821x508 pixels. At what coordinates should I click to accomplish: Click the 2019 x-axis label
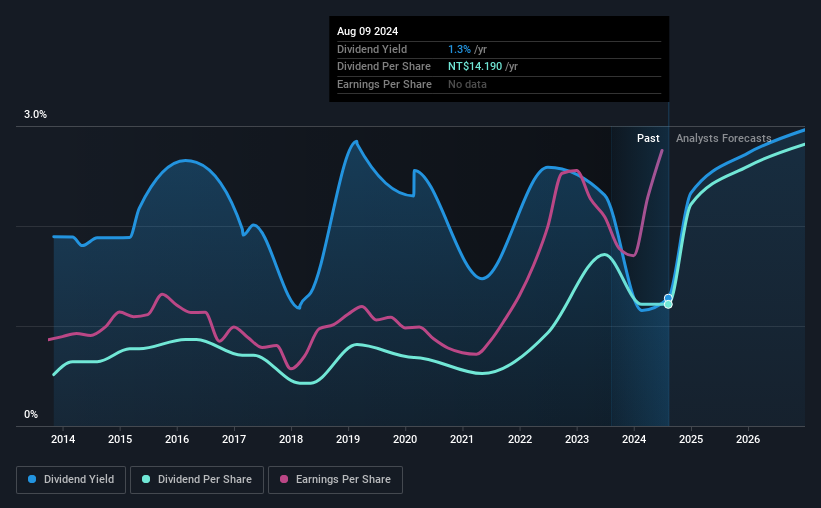[x=348, y=439]
